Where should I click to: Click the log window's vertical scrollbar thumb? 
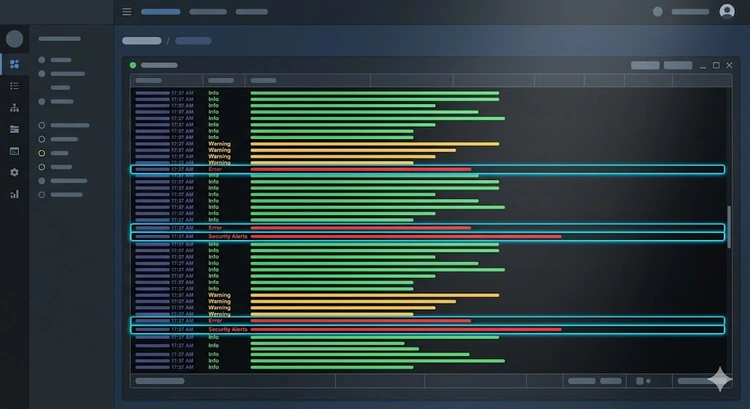[x=729, y=227]
